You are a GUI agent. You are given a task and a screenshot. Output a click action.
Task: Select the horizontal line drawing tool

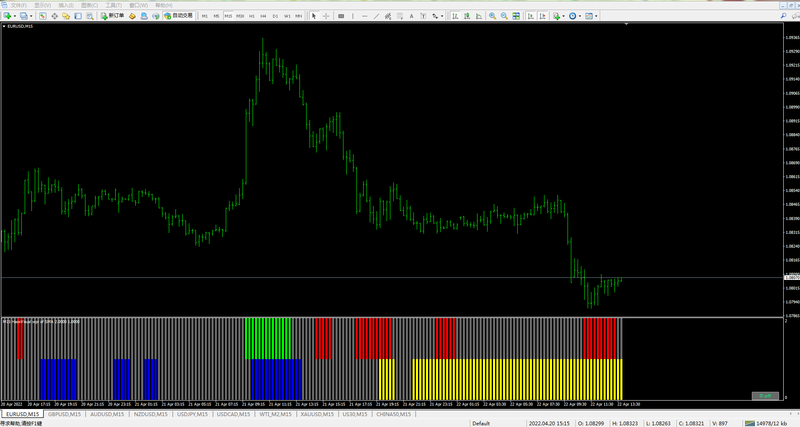tap(365, 16)
